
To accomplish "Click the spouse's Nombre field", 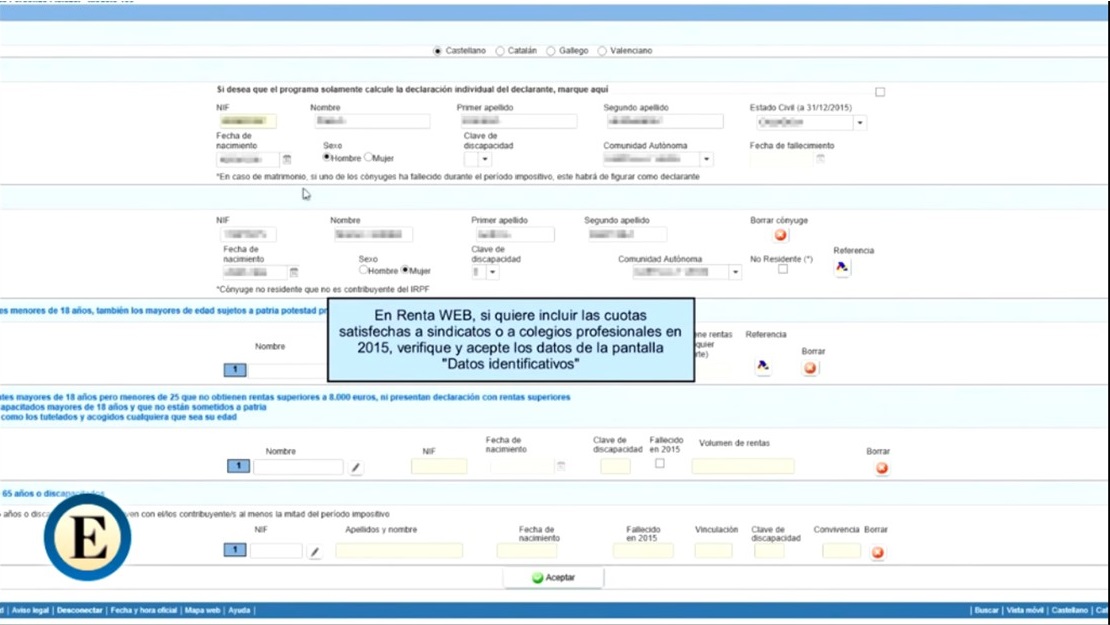I will 373,234.
